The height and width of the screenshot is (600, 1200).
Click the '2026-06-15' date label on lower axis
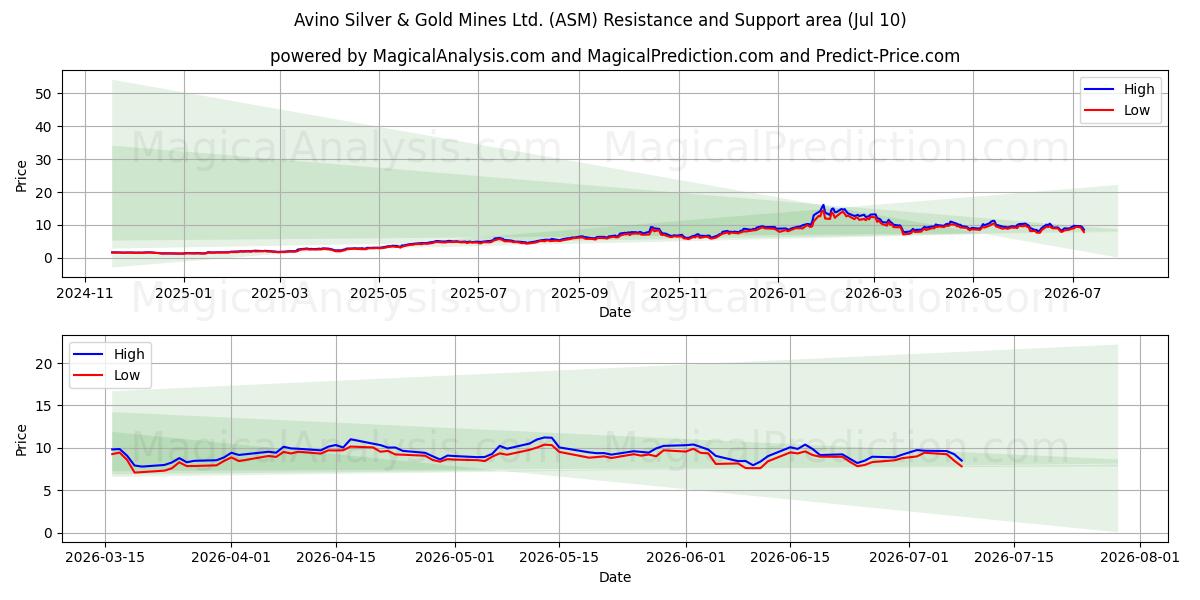tap(790, 558)
